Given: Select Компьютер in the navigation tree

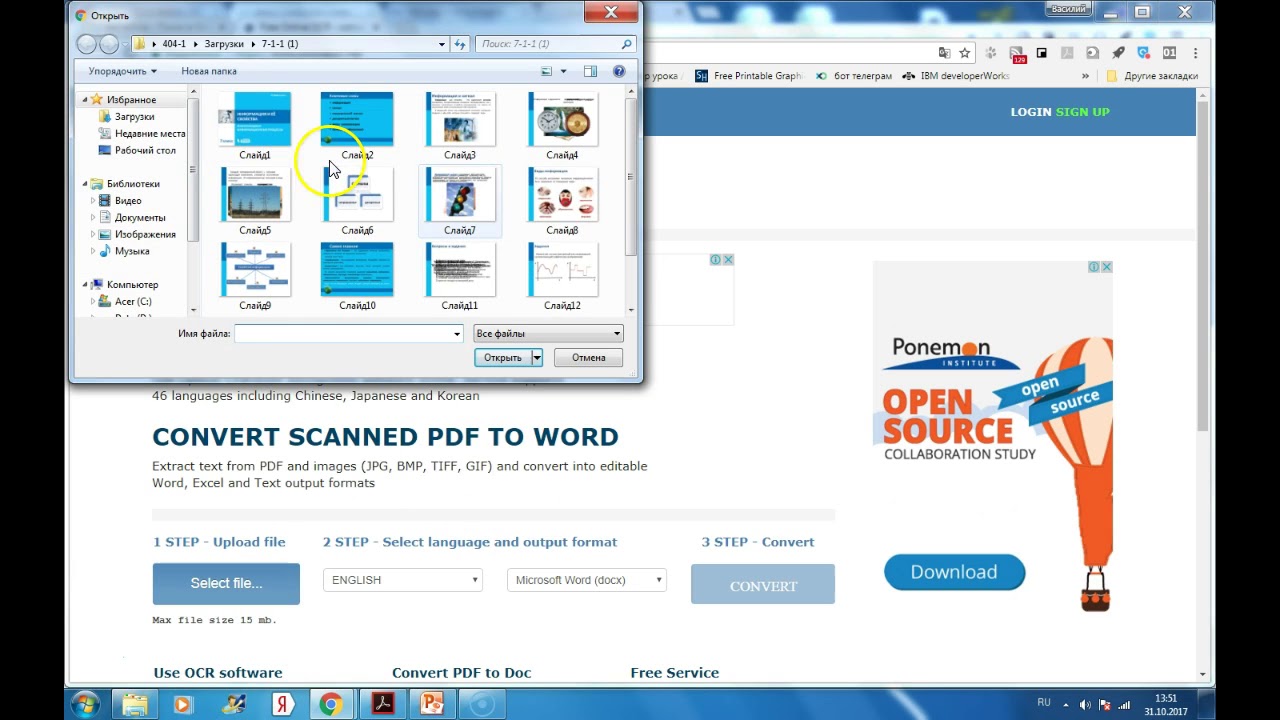Looking at the screenshot, I should (x=124, y=285).
